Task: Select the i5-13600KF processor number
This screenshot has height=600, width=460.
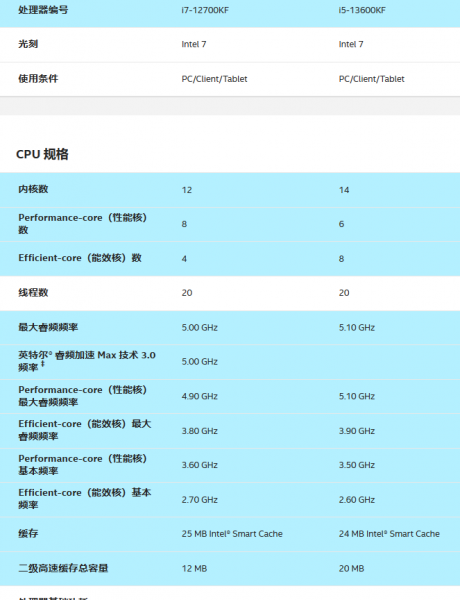Action: coord(362,10)
